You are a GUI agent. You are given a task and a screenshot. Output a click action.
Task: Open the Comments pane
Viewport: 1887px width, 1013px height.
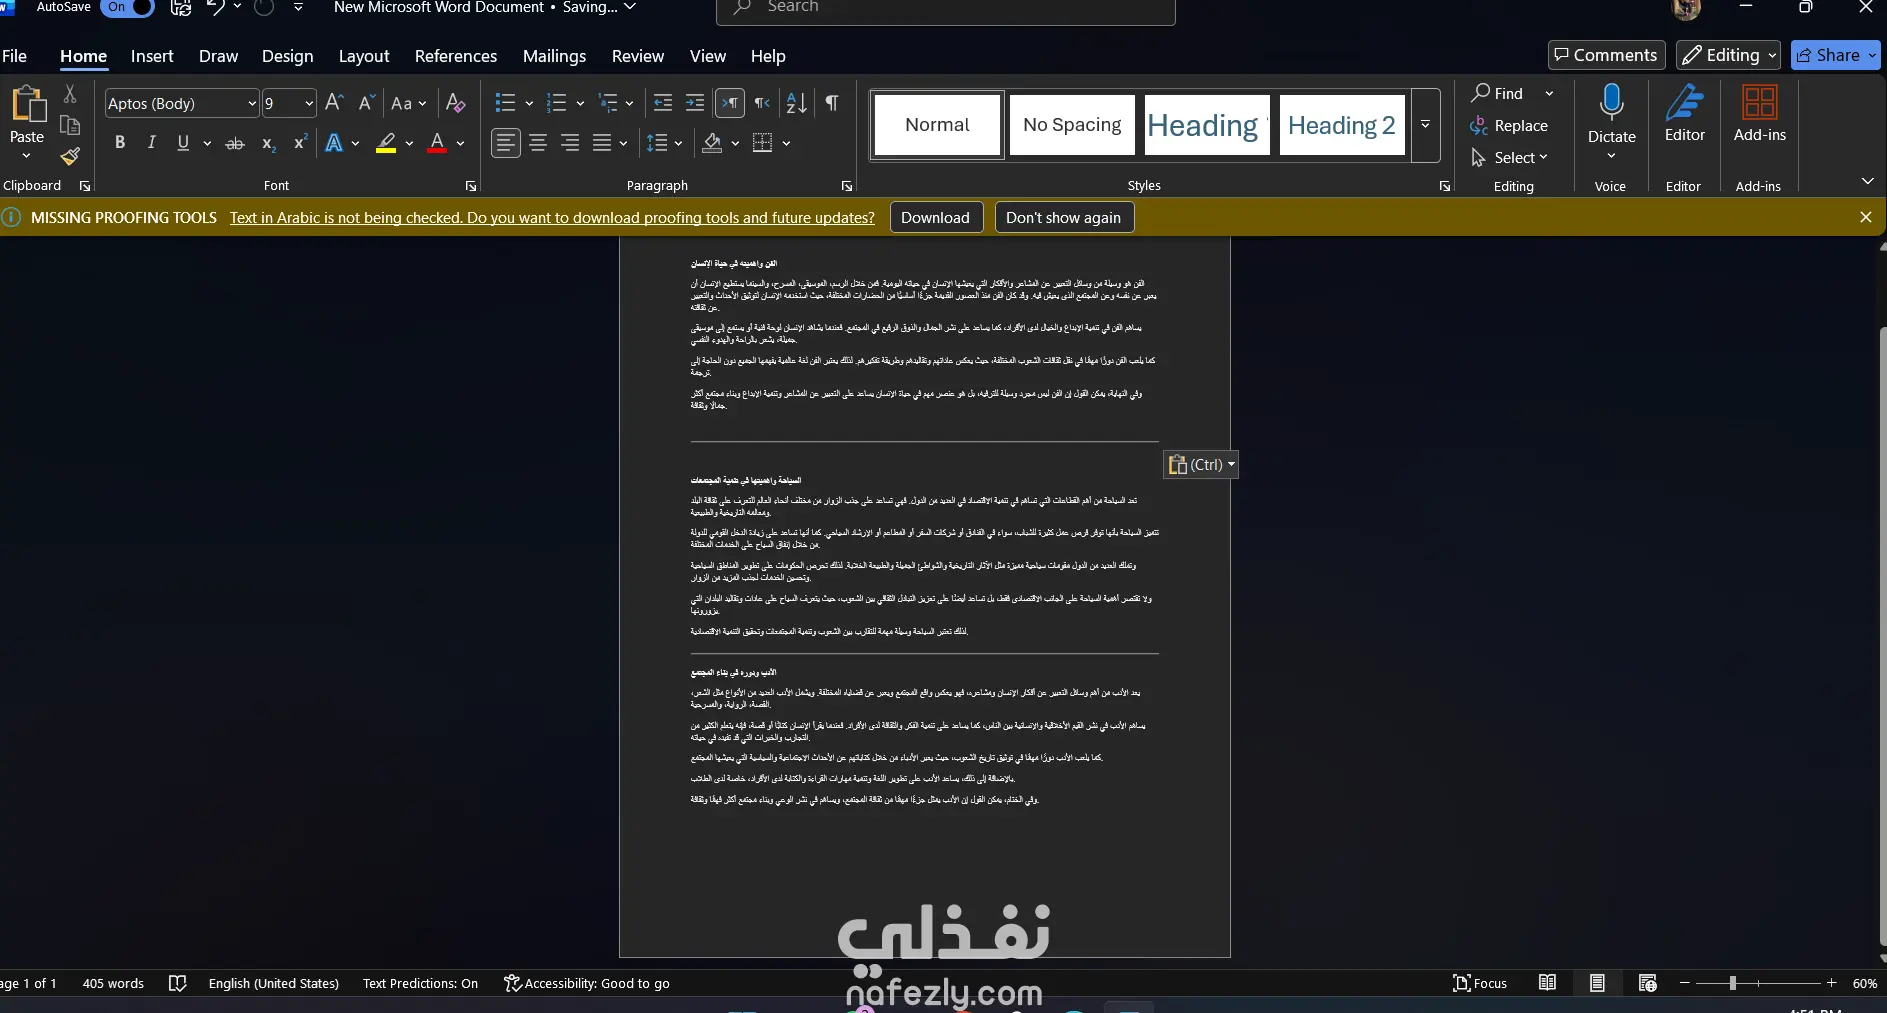tap(1606, 55)
